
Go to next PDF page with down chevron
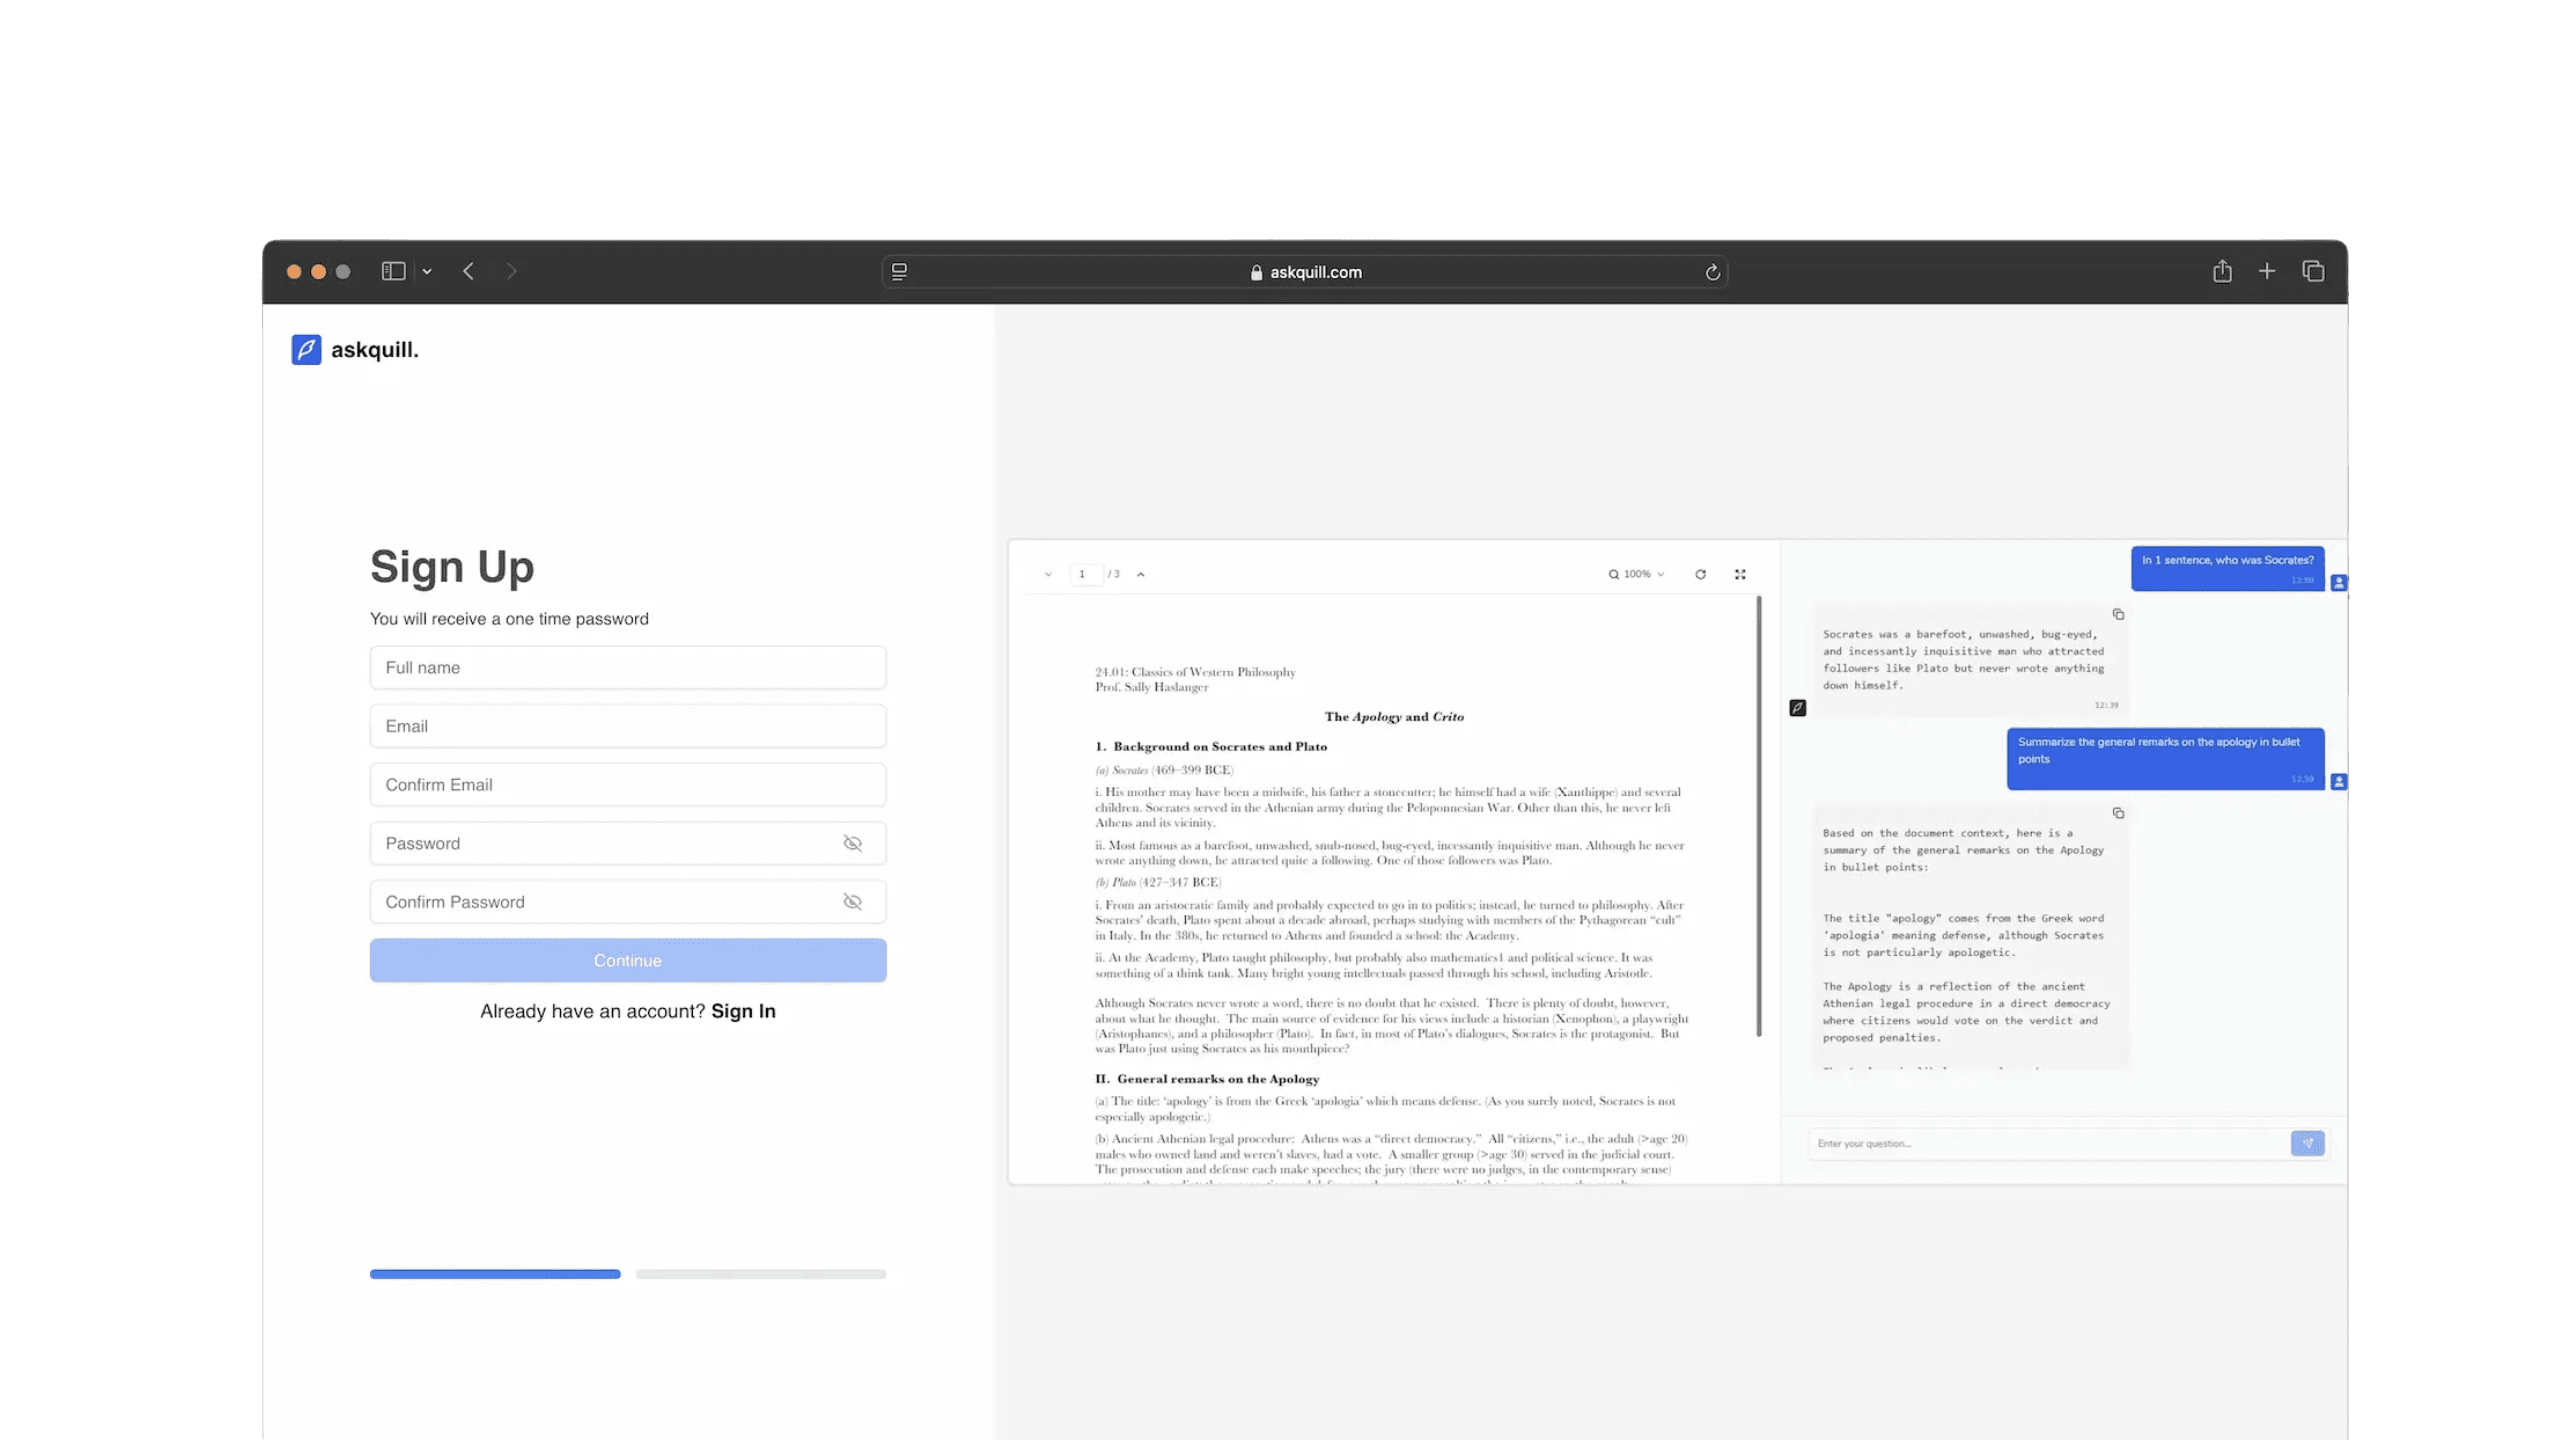click(1048, 574)
